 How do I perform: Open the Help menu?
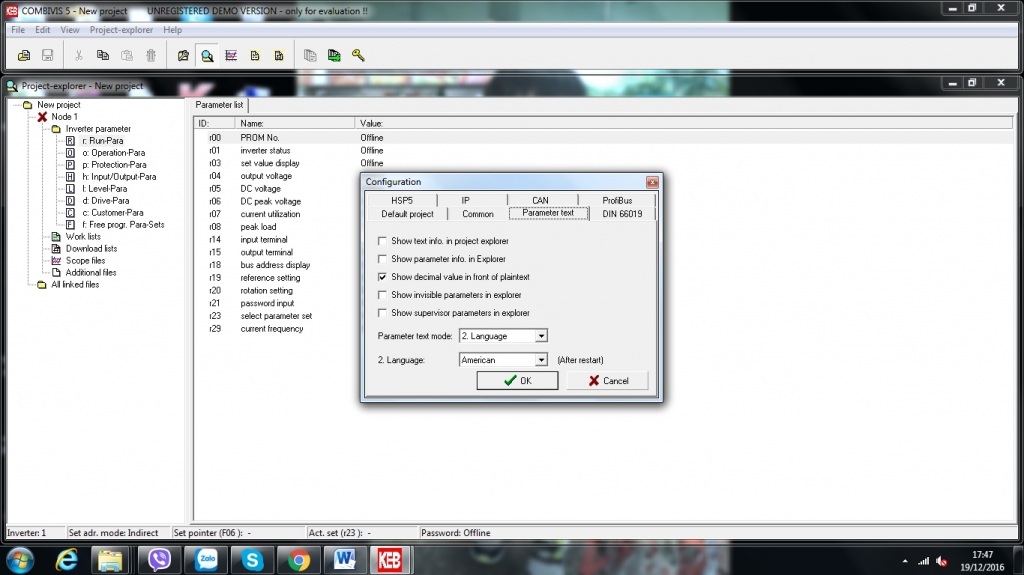coord(172,30)
